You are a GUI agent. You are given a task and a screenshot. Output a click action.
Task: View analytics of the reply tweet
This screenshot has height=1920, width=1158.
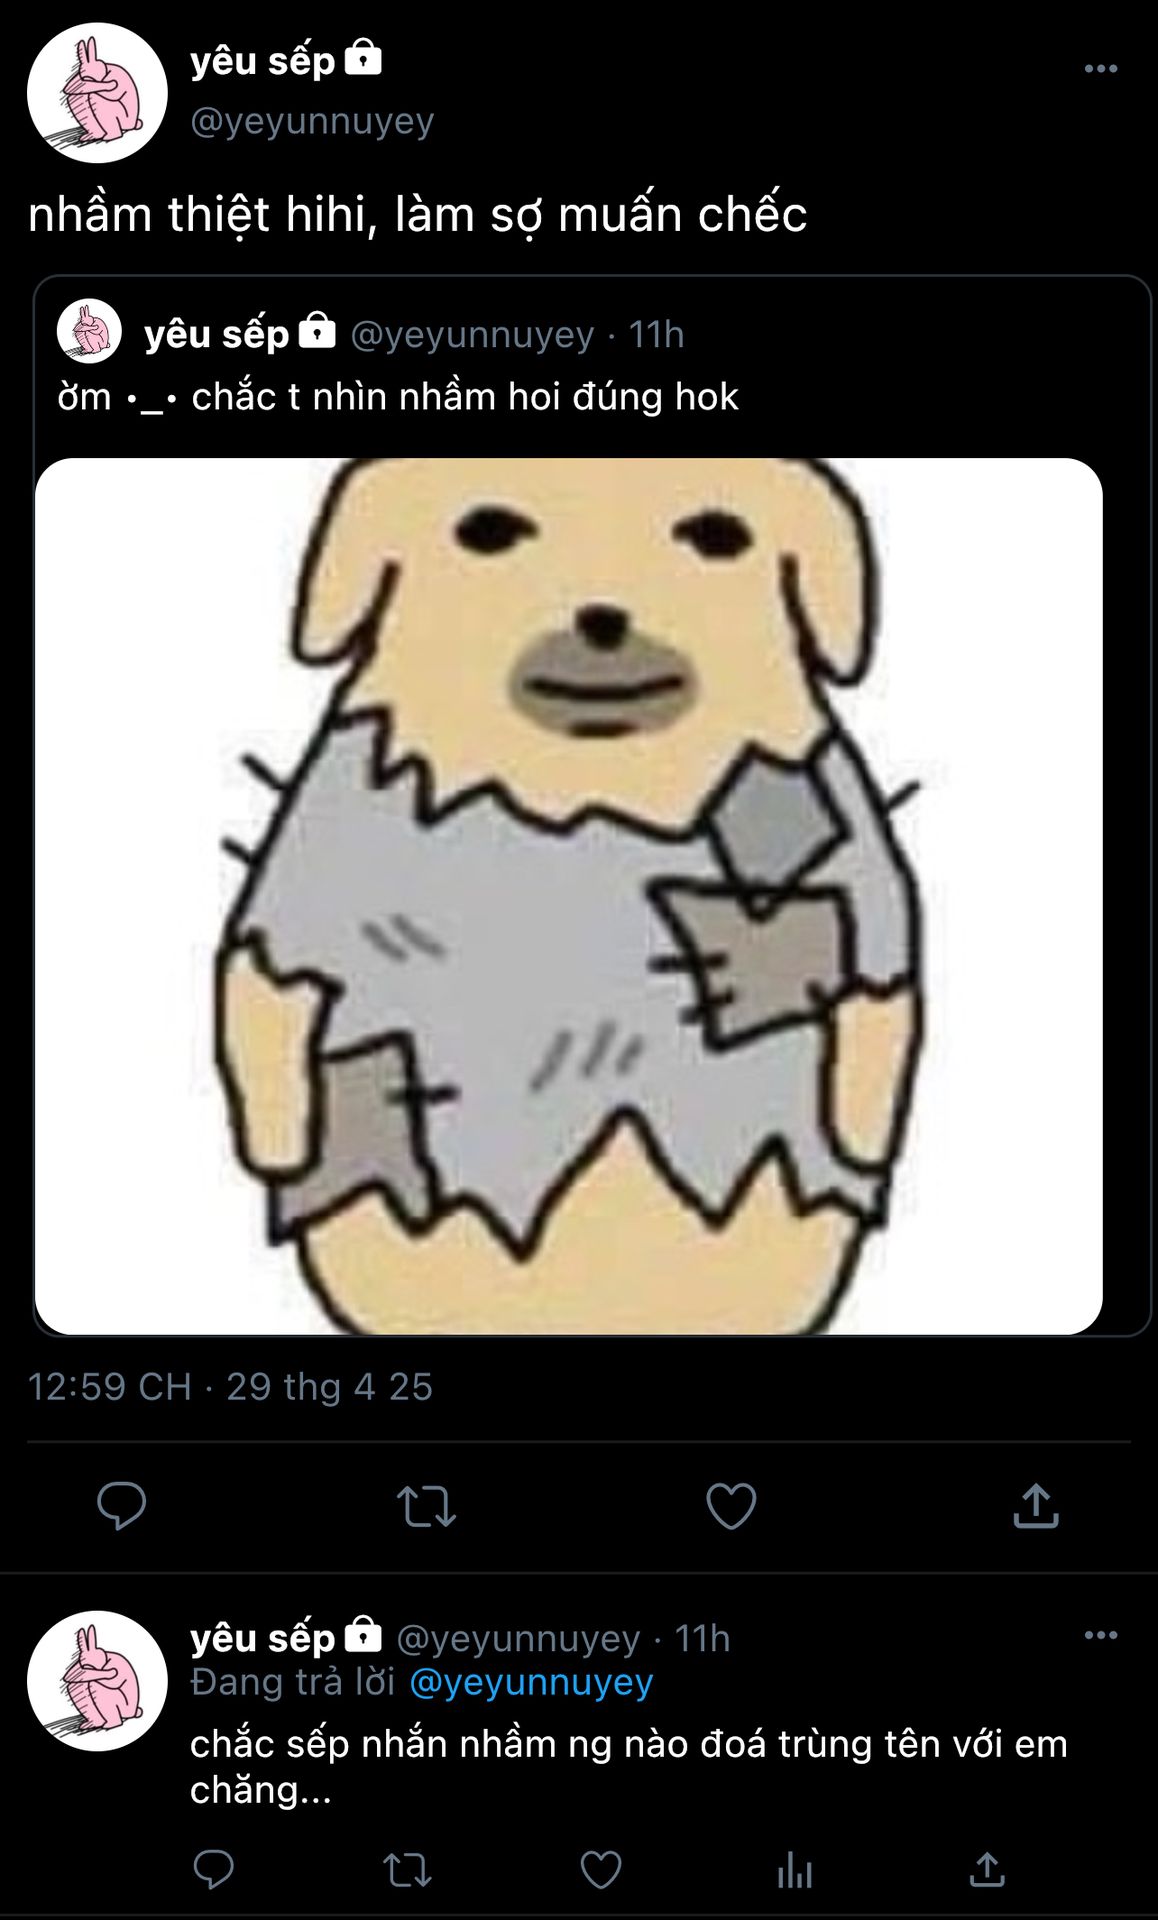pos(795,1869)
